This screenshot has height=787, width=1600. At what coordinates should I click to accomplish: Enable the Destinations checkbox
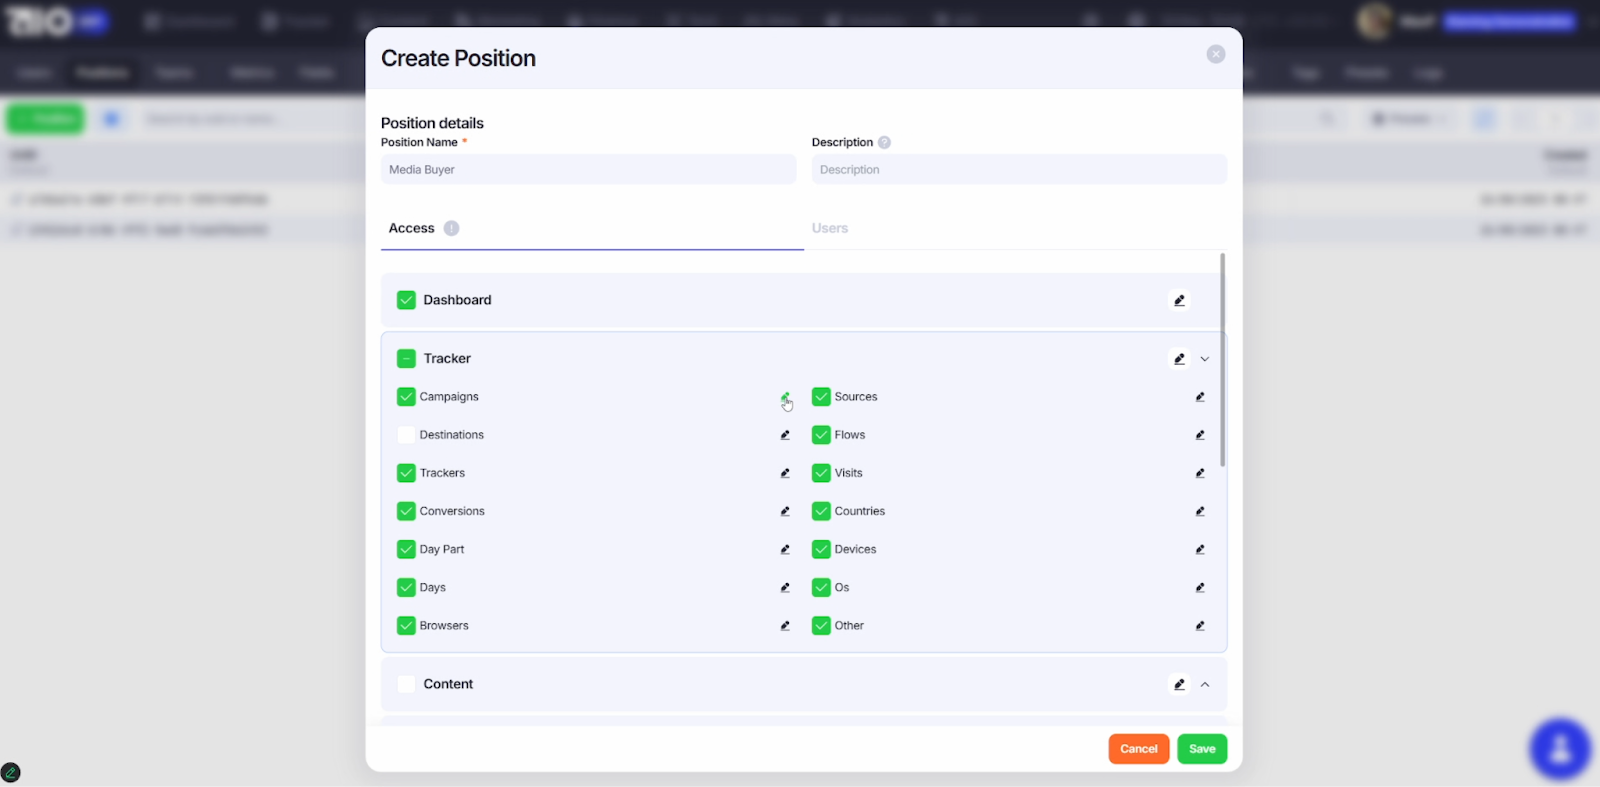406,435
